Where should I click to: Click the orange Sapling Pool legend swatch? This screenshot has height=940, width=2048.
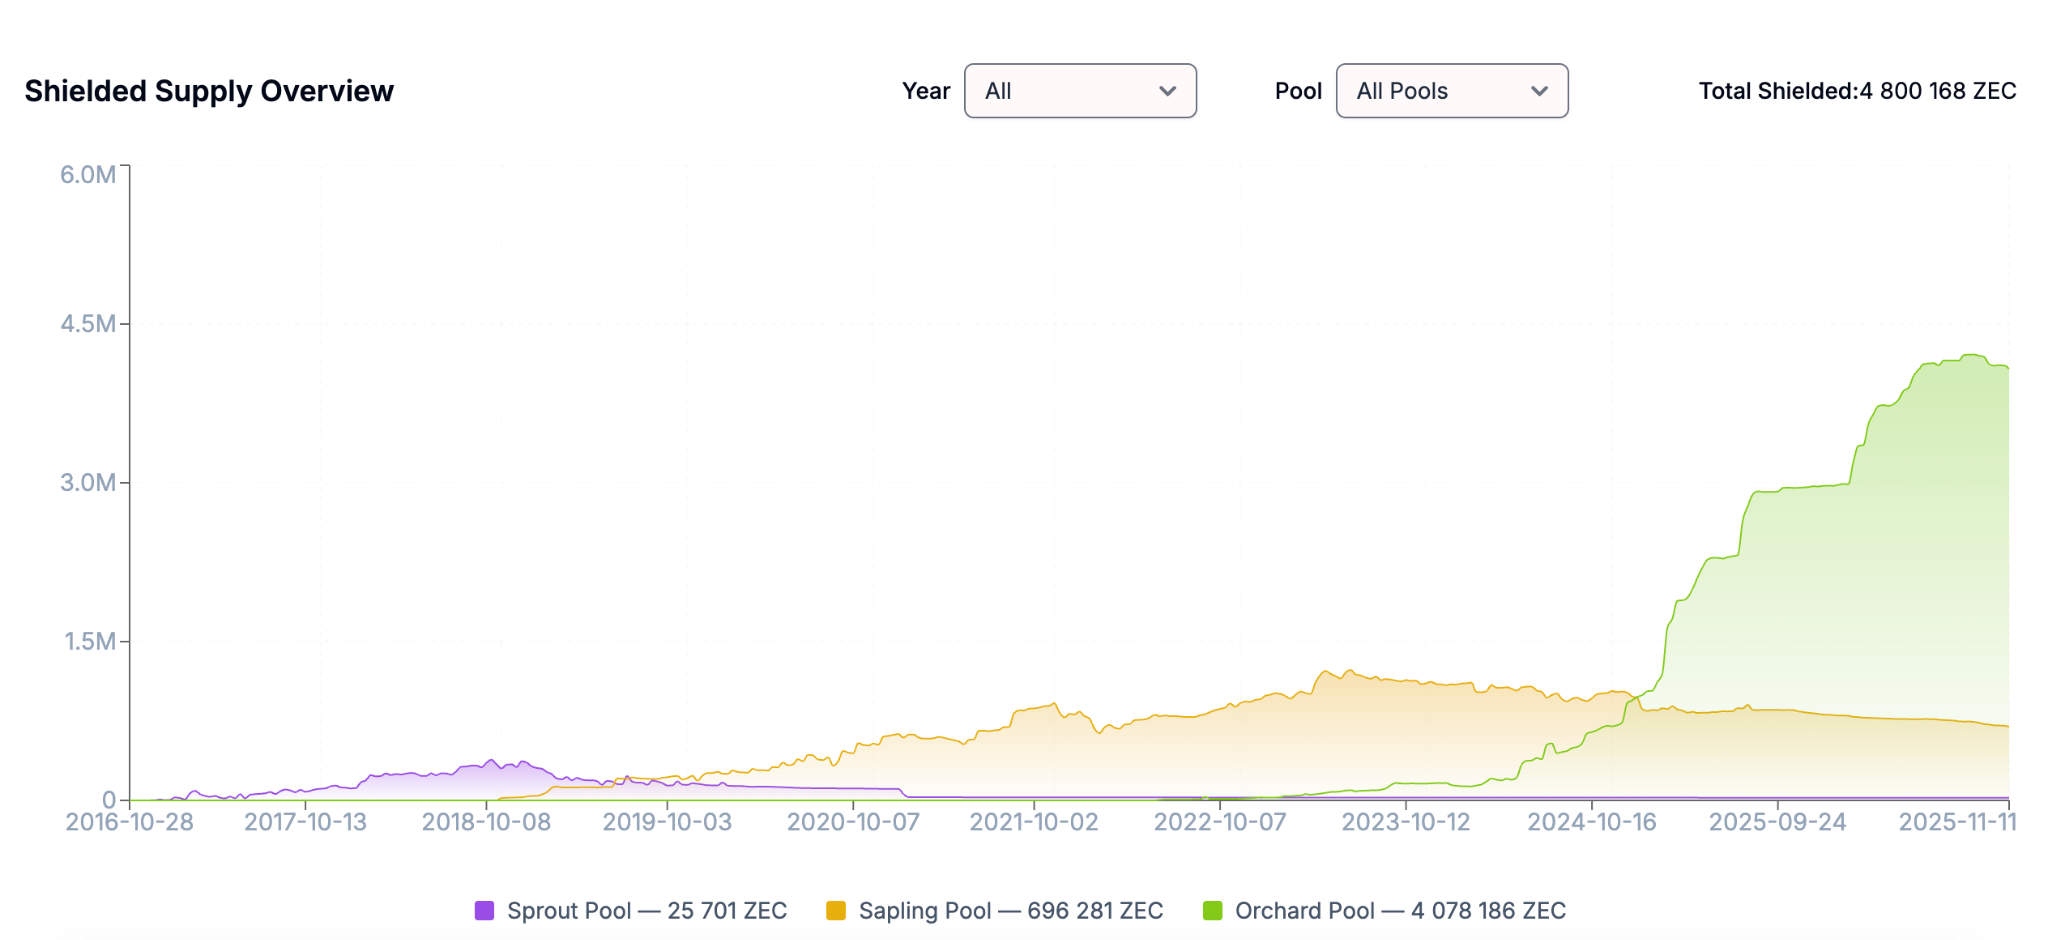coord(836,911)
